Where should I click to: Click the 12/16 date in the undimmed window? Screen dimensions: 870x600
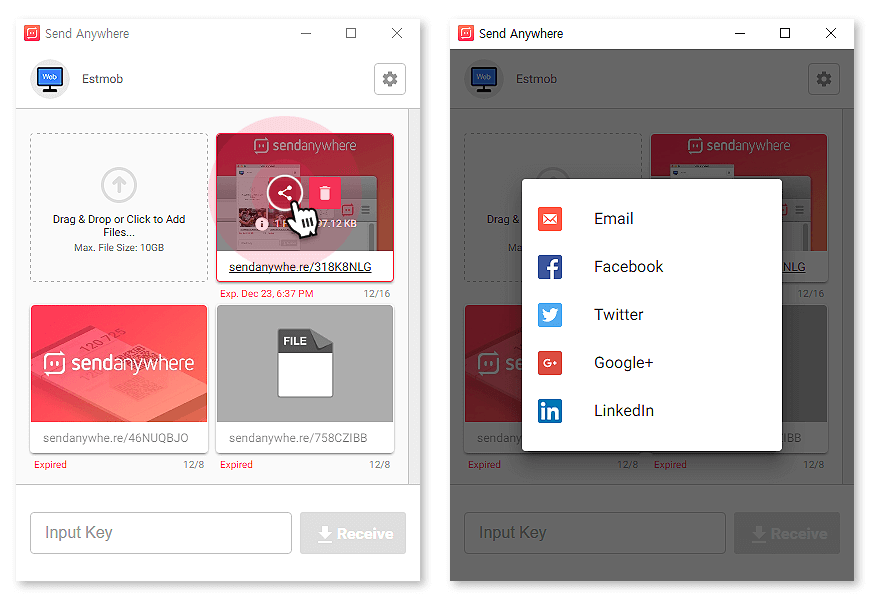[377, 294]
